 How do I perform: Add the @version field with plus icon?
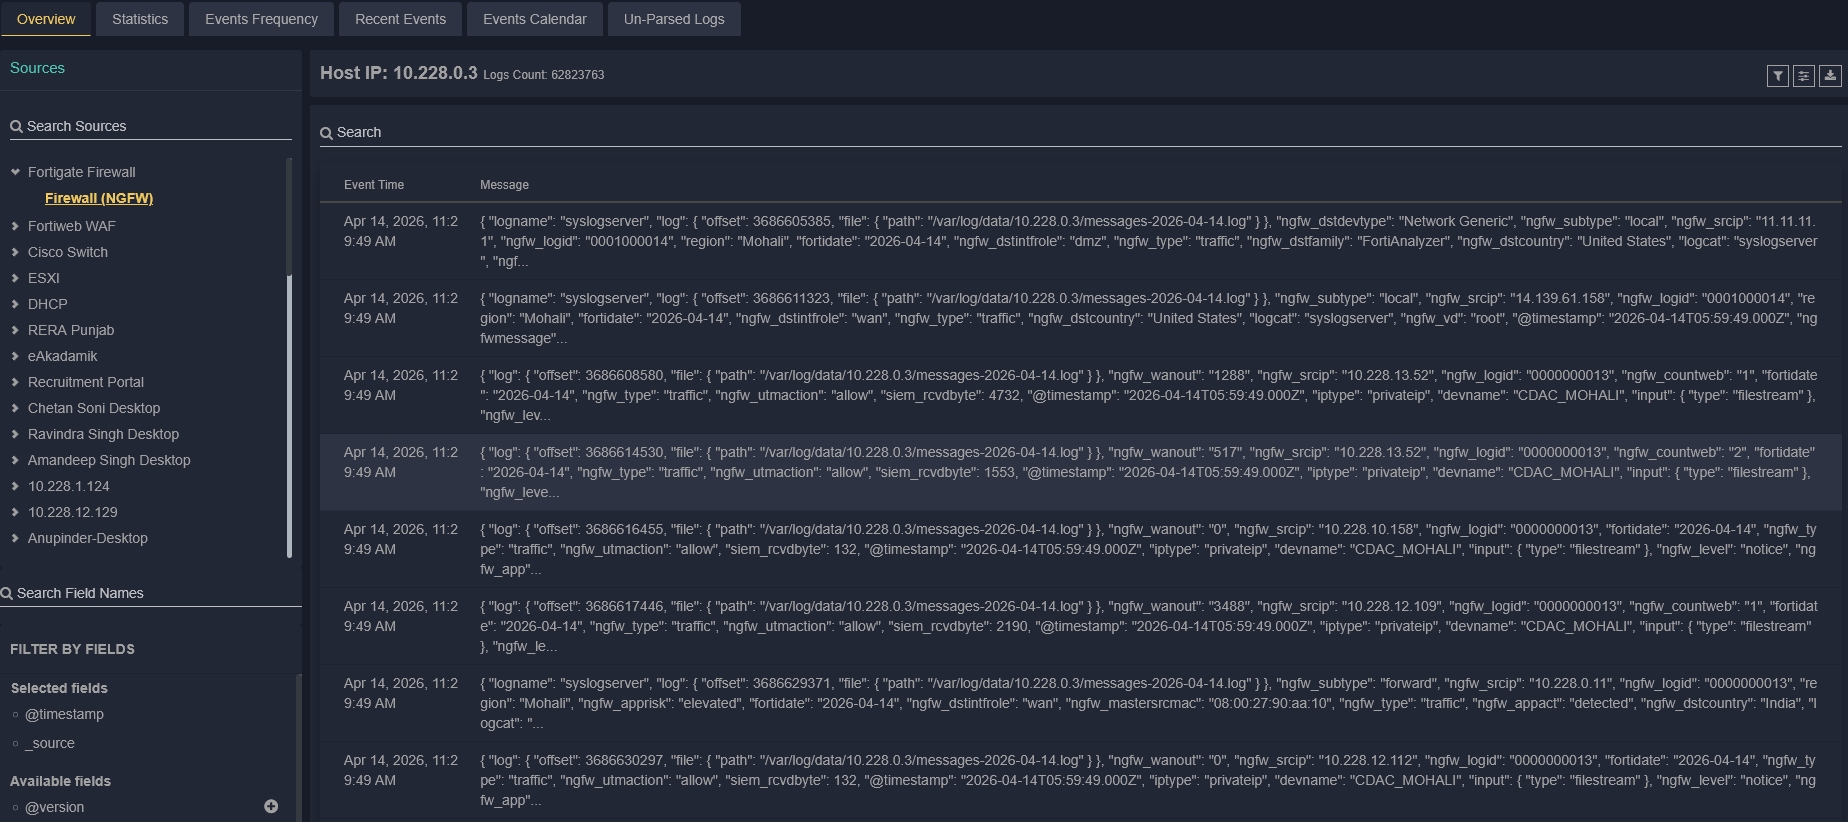pyautogui.click(x=271, y=806)
